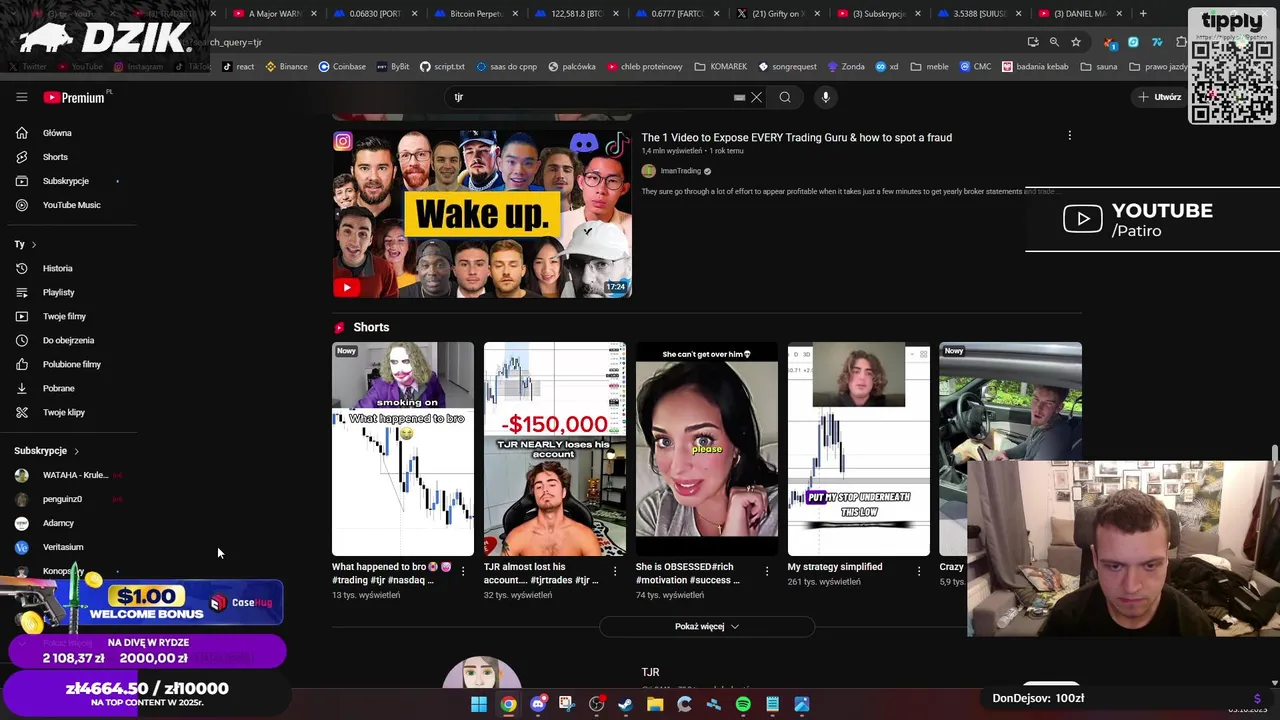Open the KOMAREK bookmark folder

click(720, 66)
